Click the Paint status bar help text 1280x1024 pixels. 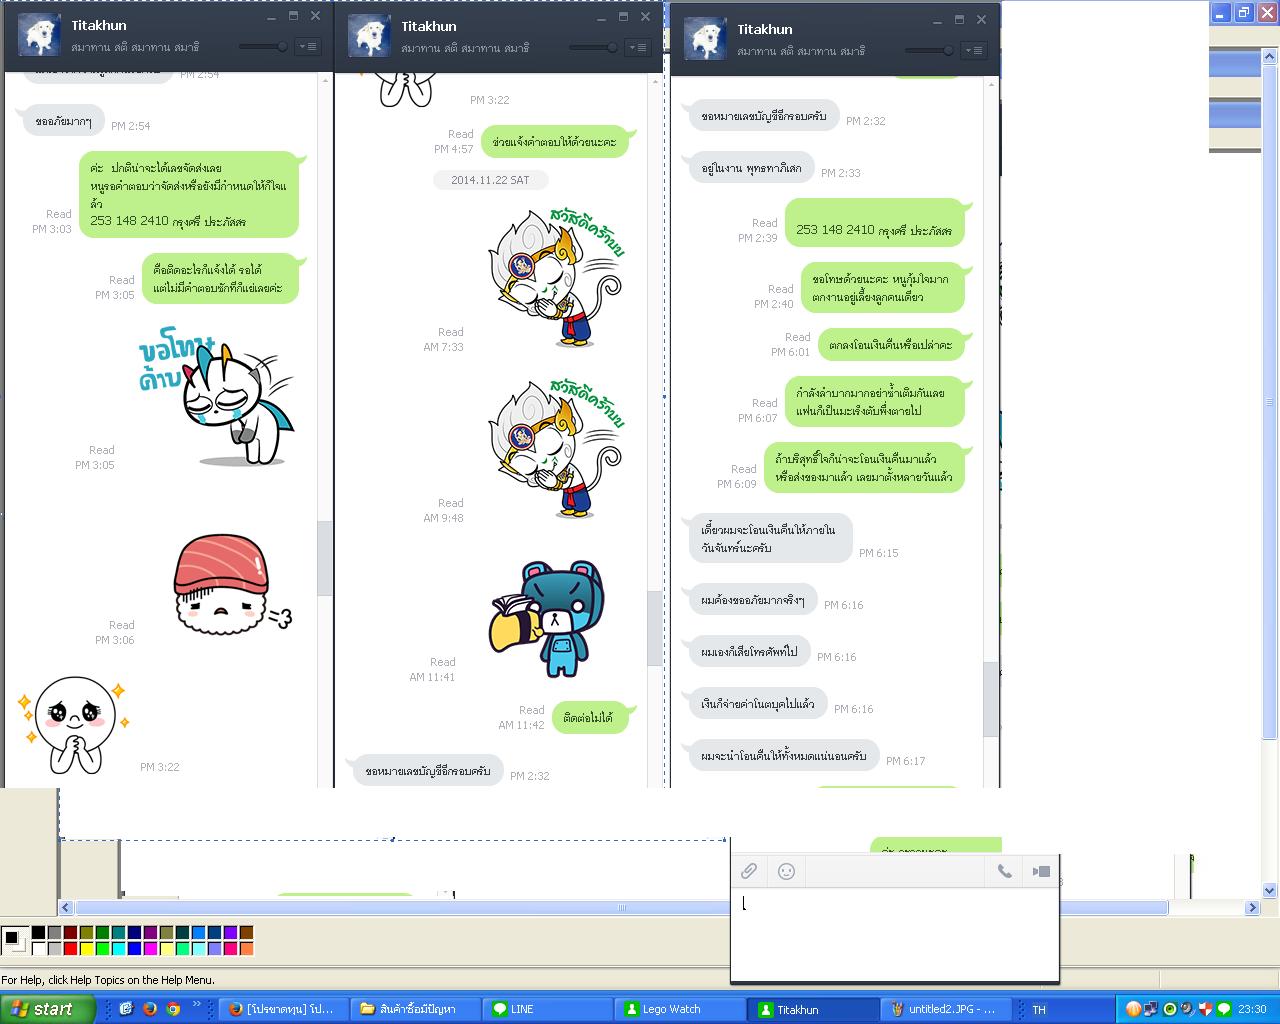108,980
